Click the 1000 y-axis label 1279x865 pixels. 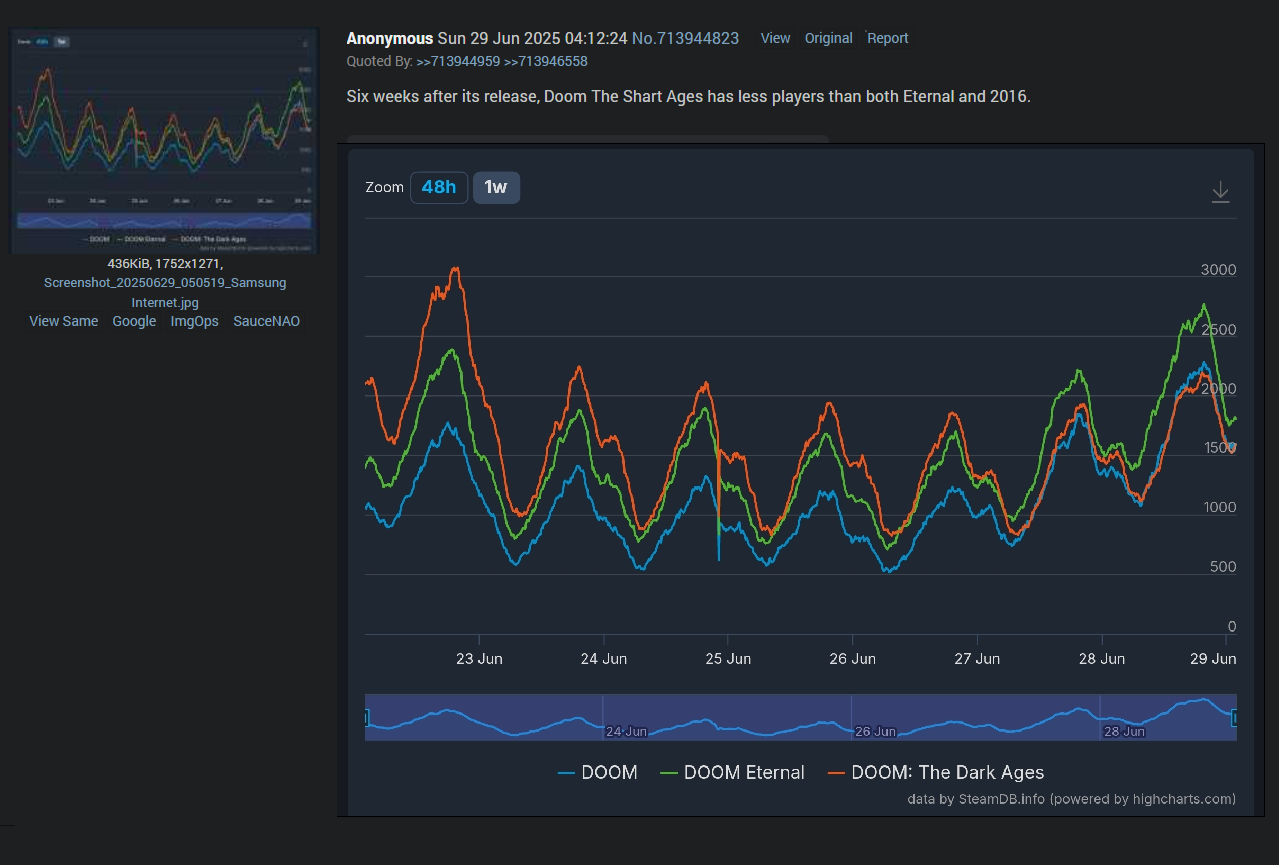click(1218, 507)
